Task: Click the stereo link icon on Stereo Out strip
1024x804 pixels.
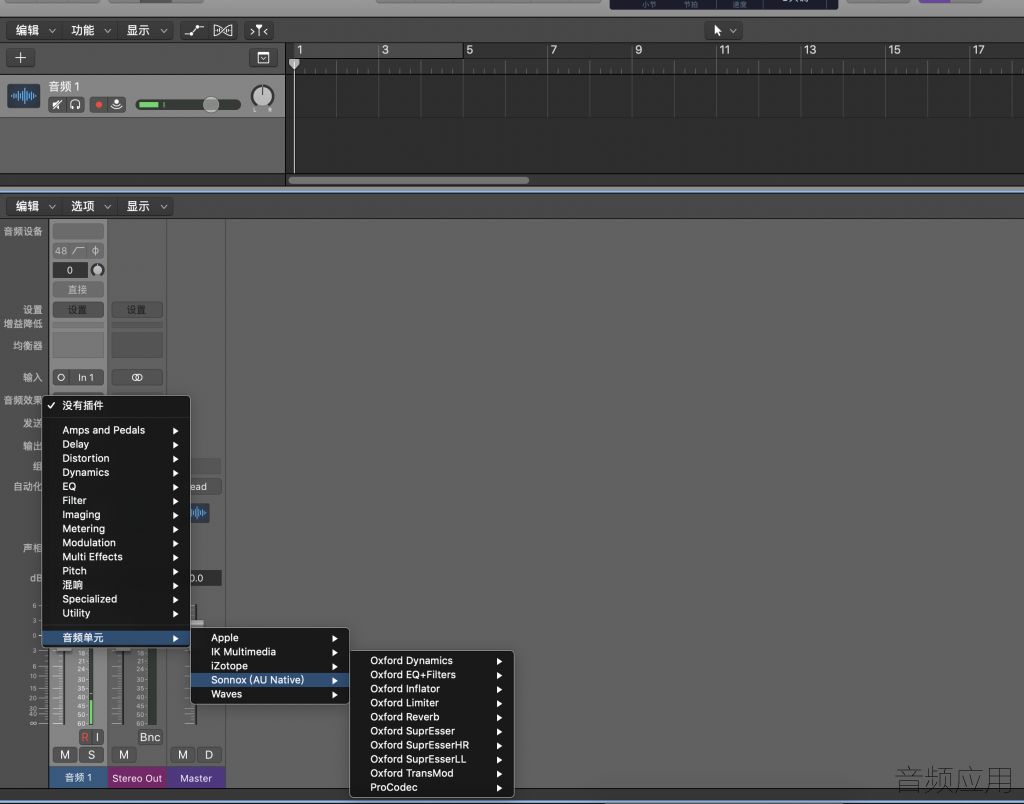Action: click(137, 378)
